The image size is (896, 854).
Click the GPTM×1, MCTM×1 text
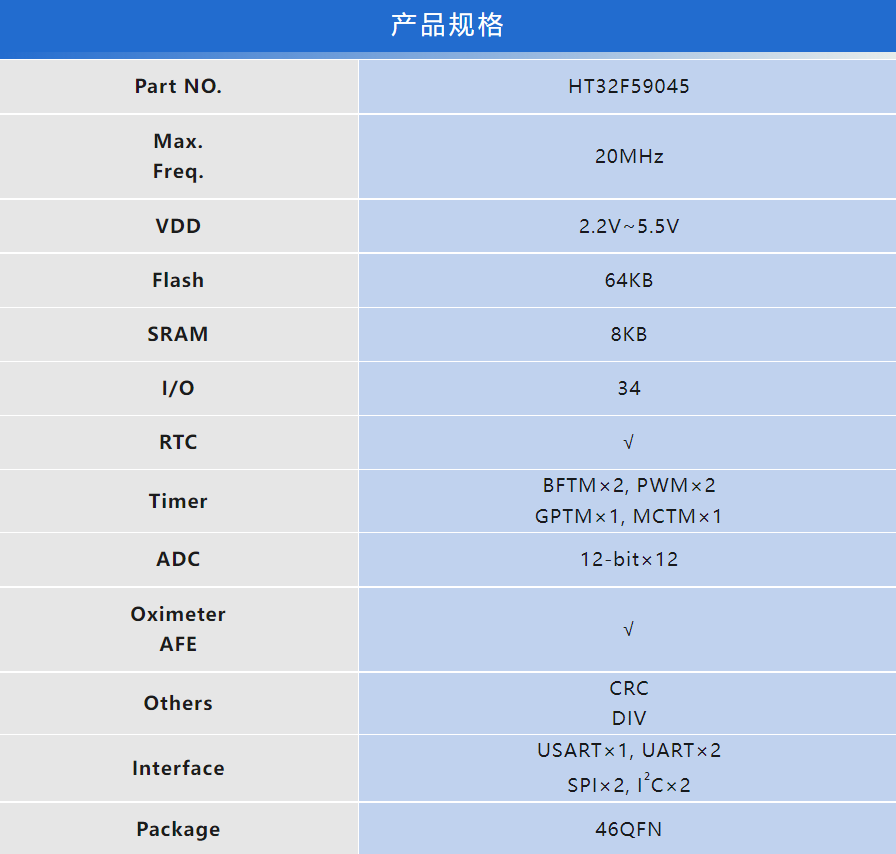pos(628,517)
